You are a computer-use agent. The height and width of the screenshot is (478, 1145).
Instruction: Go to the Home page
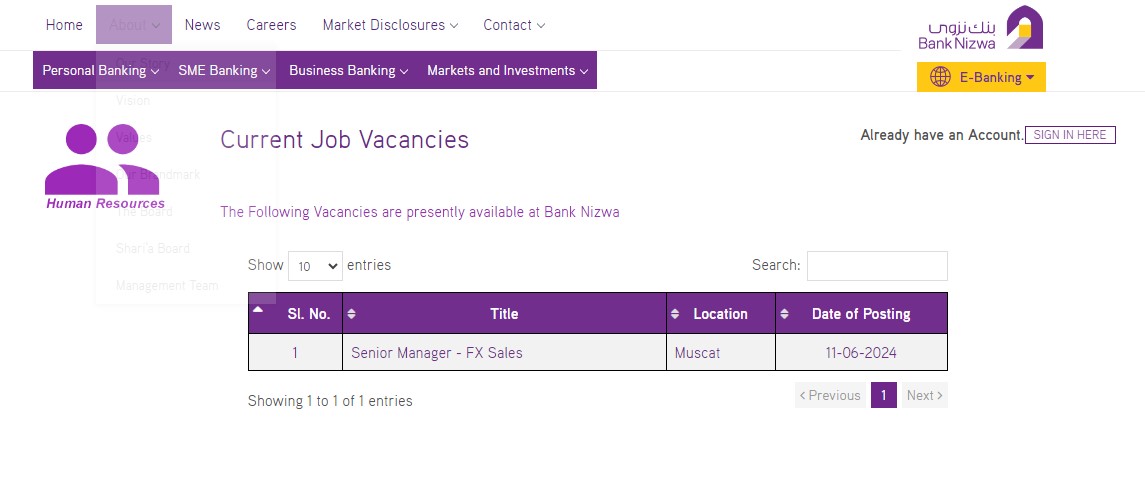64,25
